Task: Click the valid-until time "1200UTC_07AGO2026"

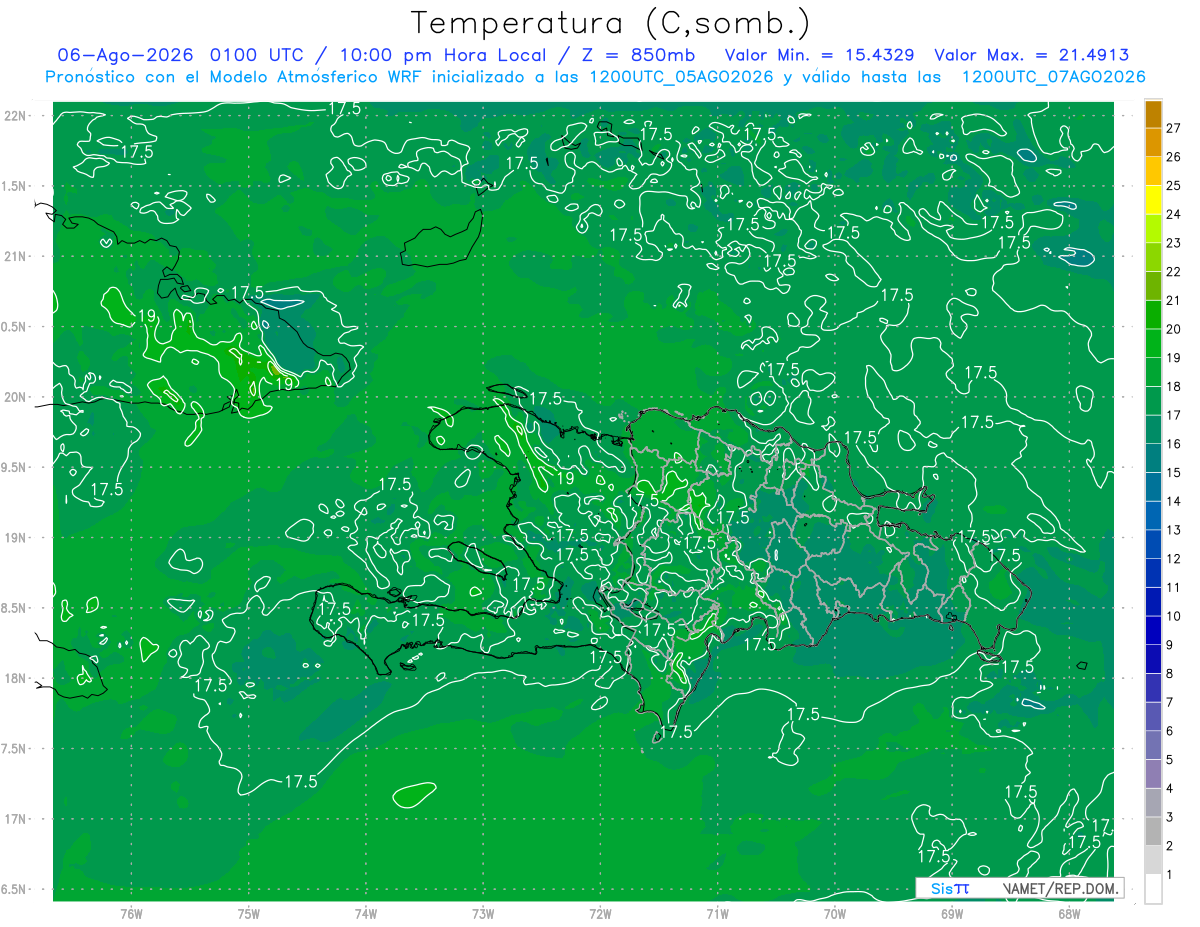Action: pyautogui.click(x=1053, y=77)
